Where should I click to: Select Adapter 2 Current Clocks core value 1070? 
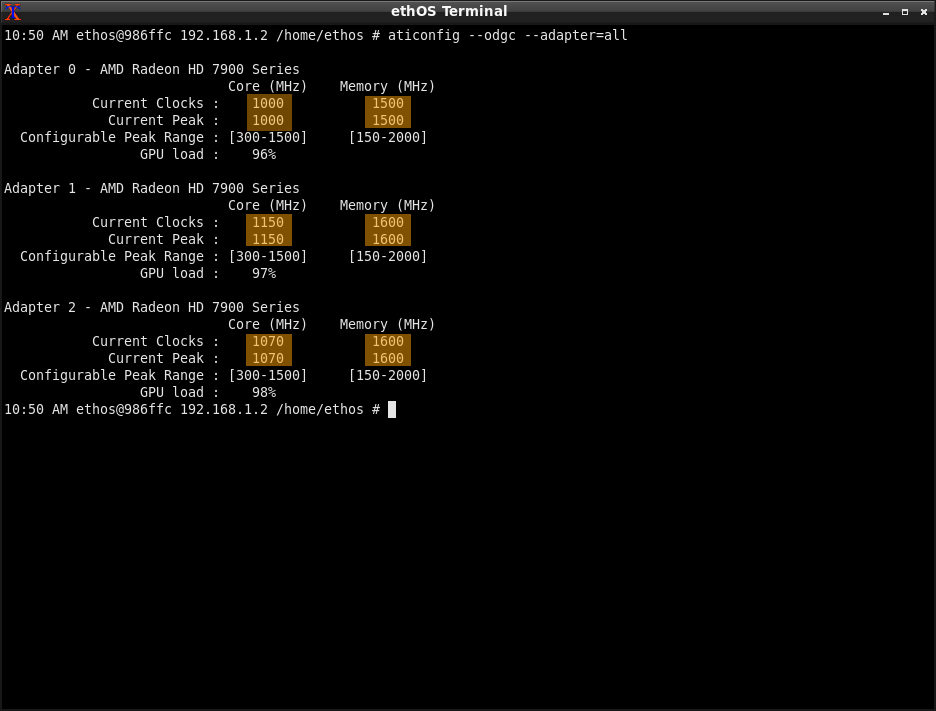[x=269, y=341]
